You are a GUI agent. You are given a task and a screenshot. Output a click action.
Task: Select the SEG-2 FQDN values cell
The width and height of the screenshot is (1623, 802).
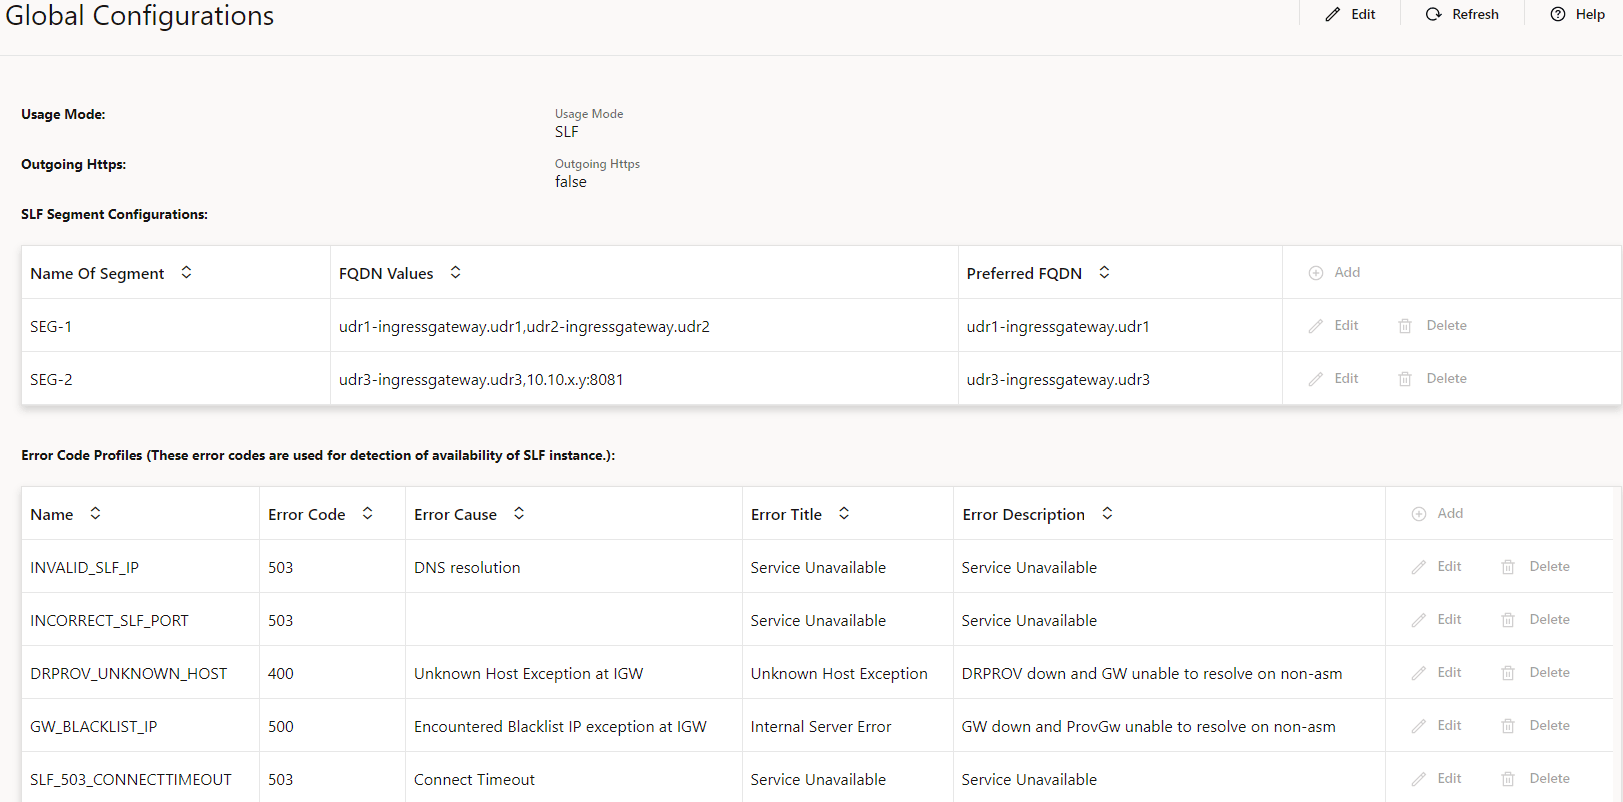pos(481,380)
